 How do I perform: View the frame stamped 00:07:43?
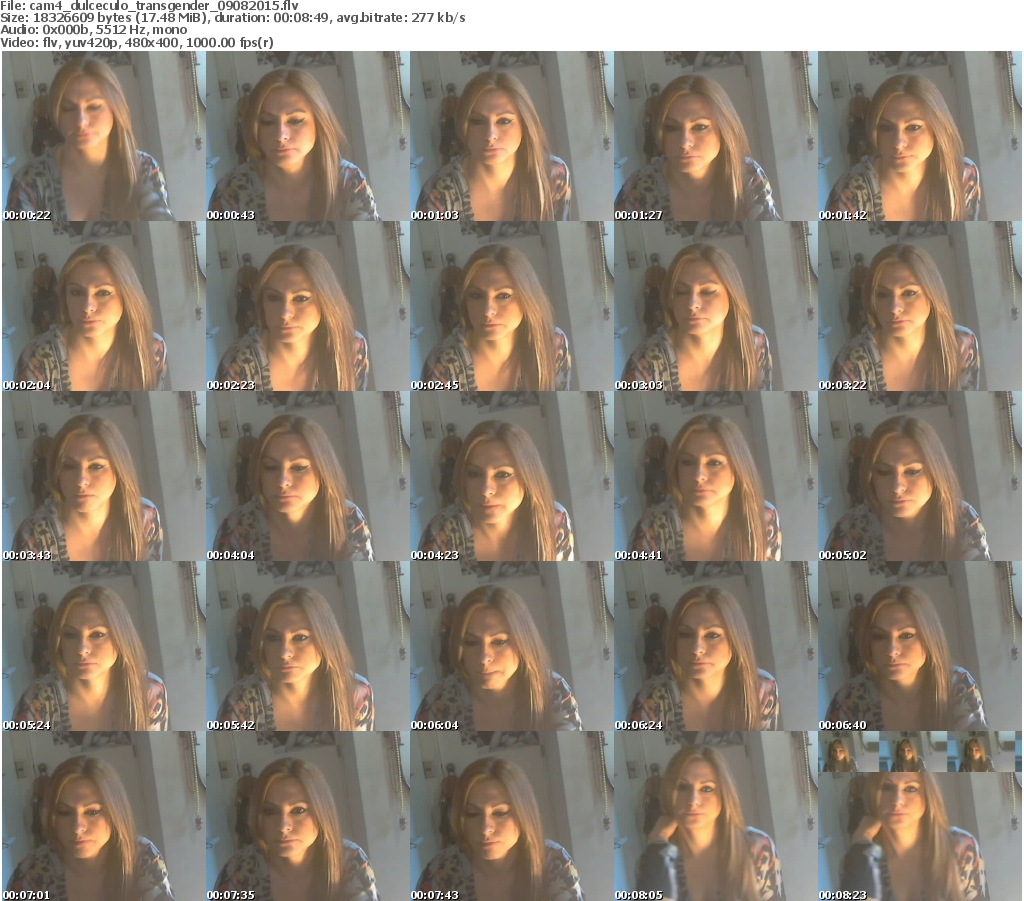(511, 816)
